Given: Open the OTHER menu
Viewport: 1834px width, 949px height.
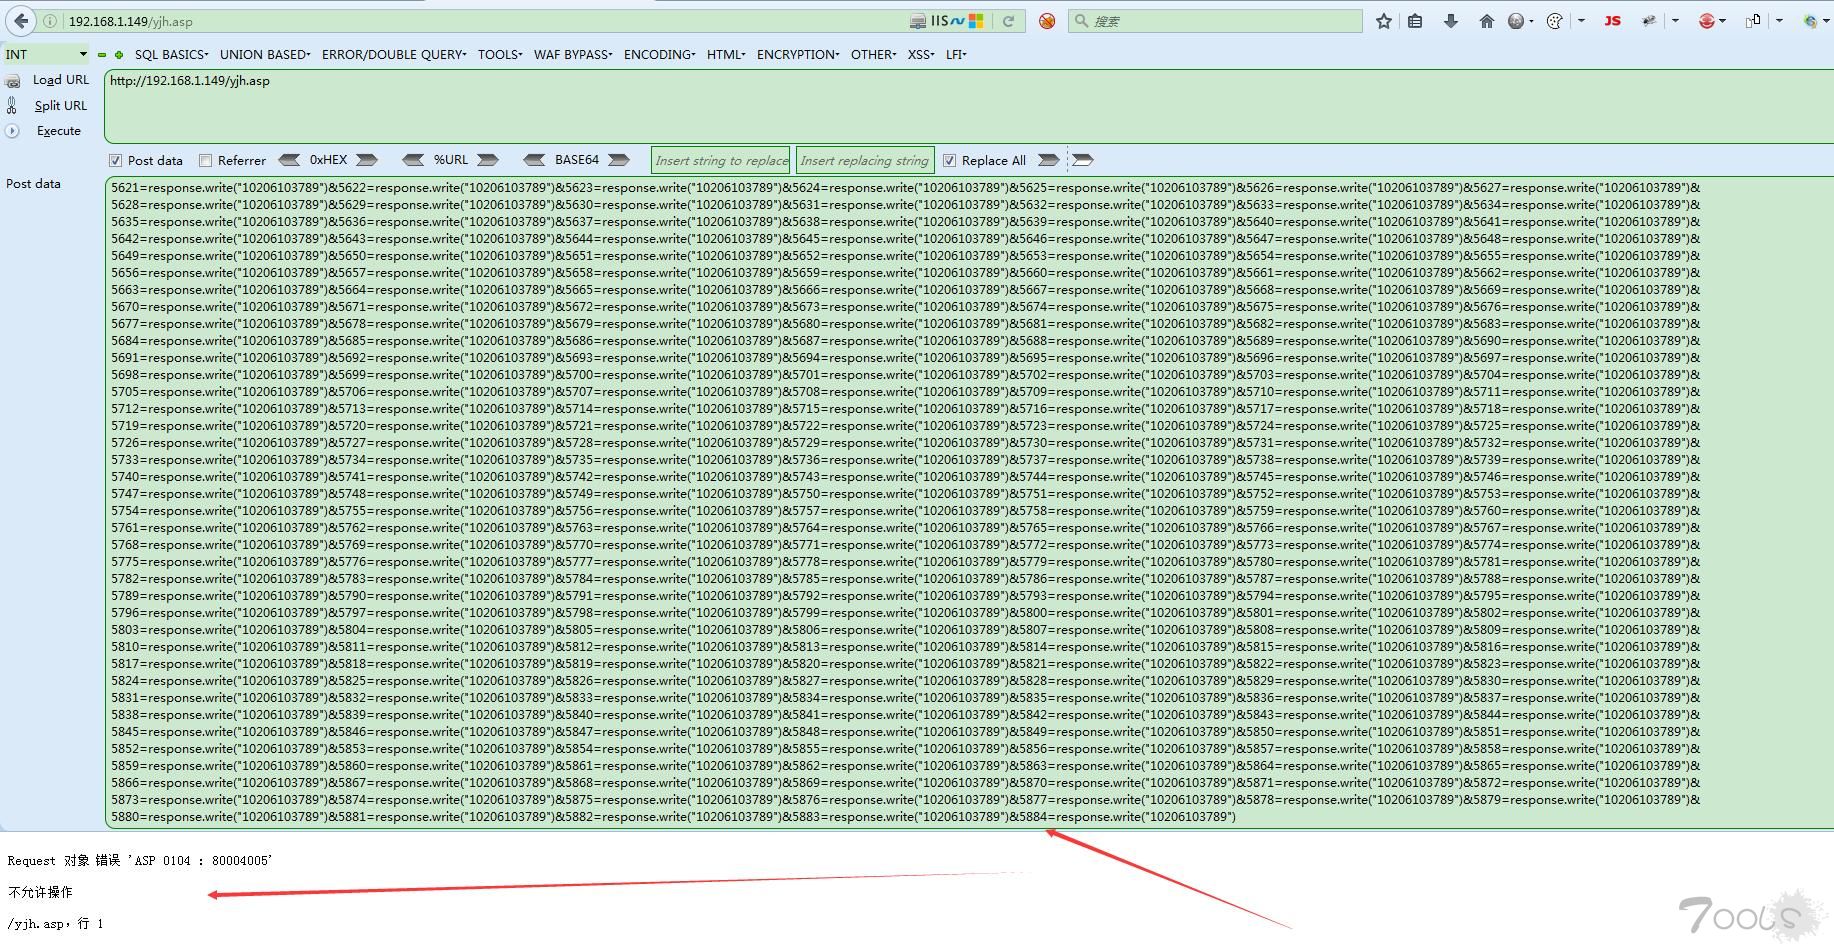Looking at the screenshot, I should pos(873,55).
